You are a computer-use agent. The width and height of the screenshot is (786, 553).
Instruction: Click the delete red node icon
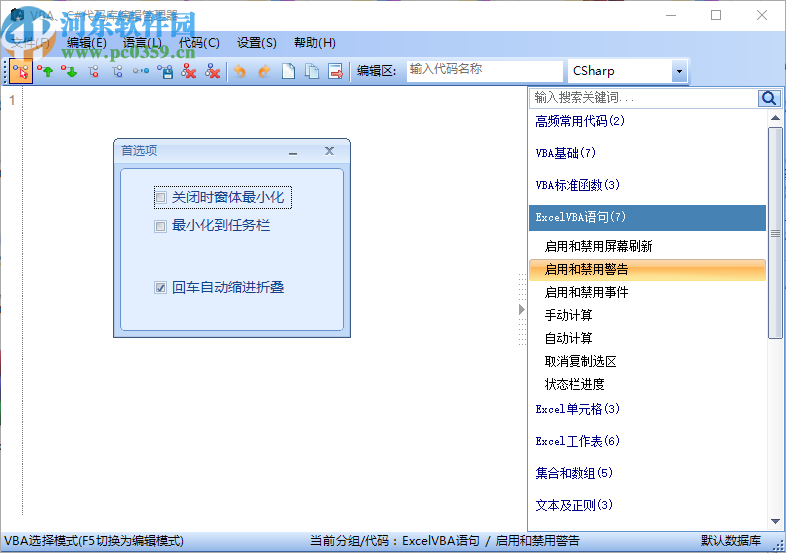click(x=188, y=71)
